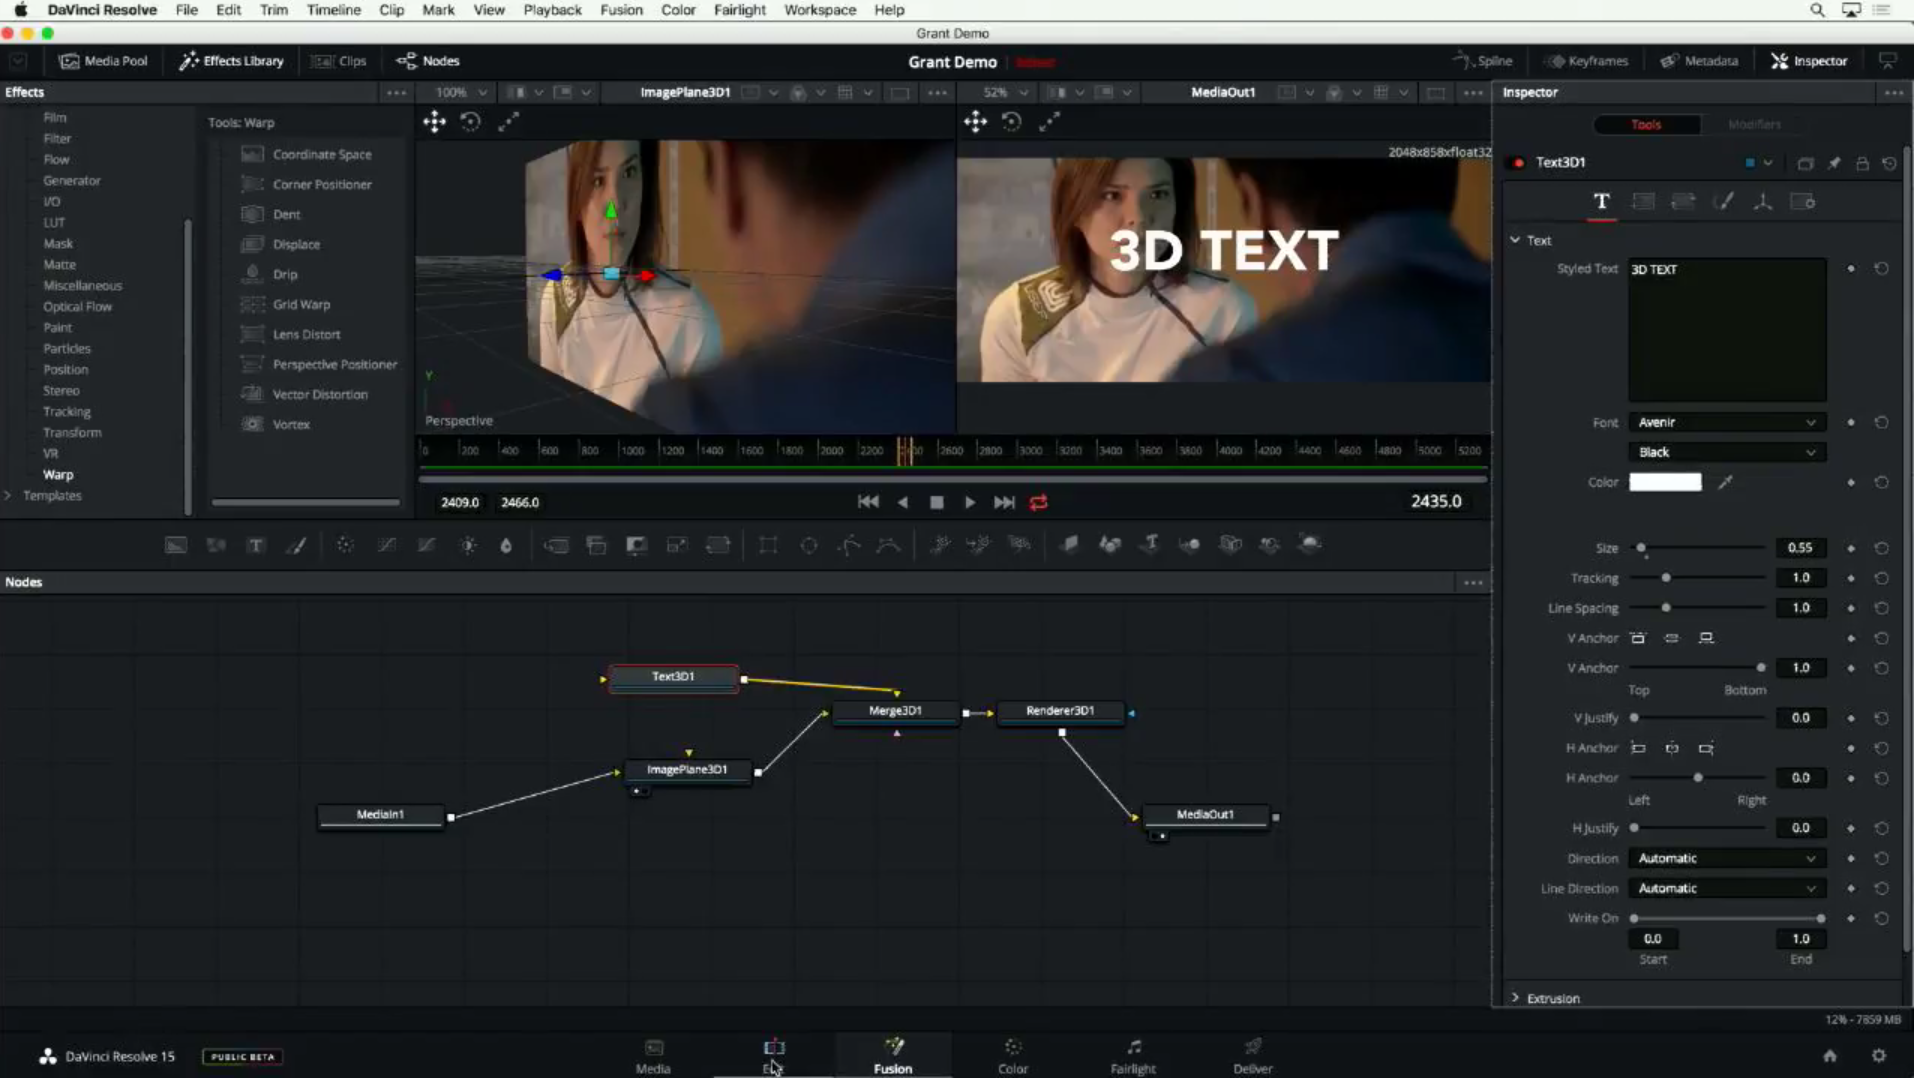
Task: Switch to the Media page
Action: pyautogui.click(x=653, y=1056)
